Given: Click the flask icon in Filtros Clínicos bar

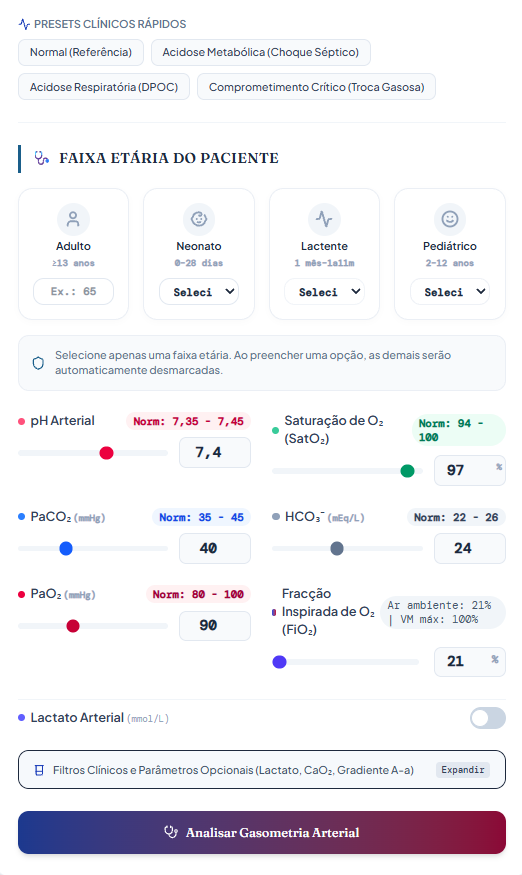Looking at the screenshot, I should click(39, 770).
